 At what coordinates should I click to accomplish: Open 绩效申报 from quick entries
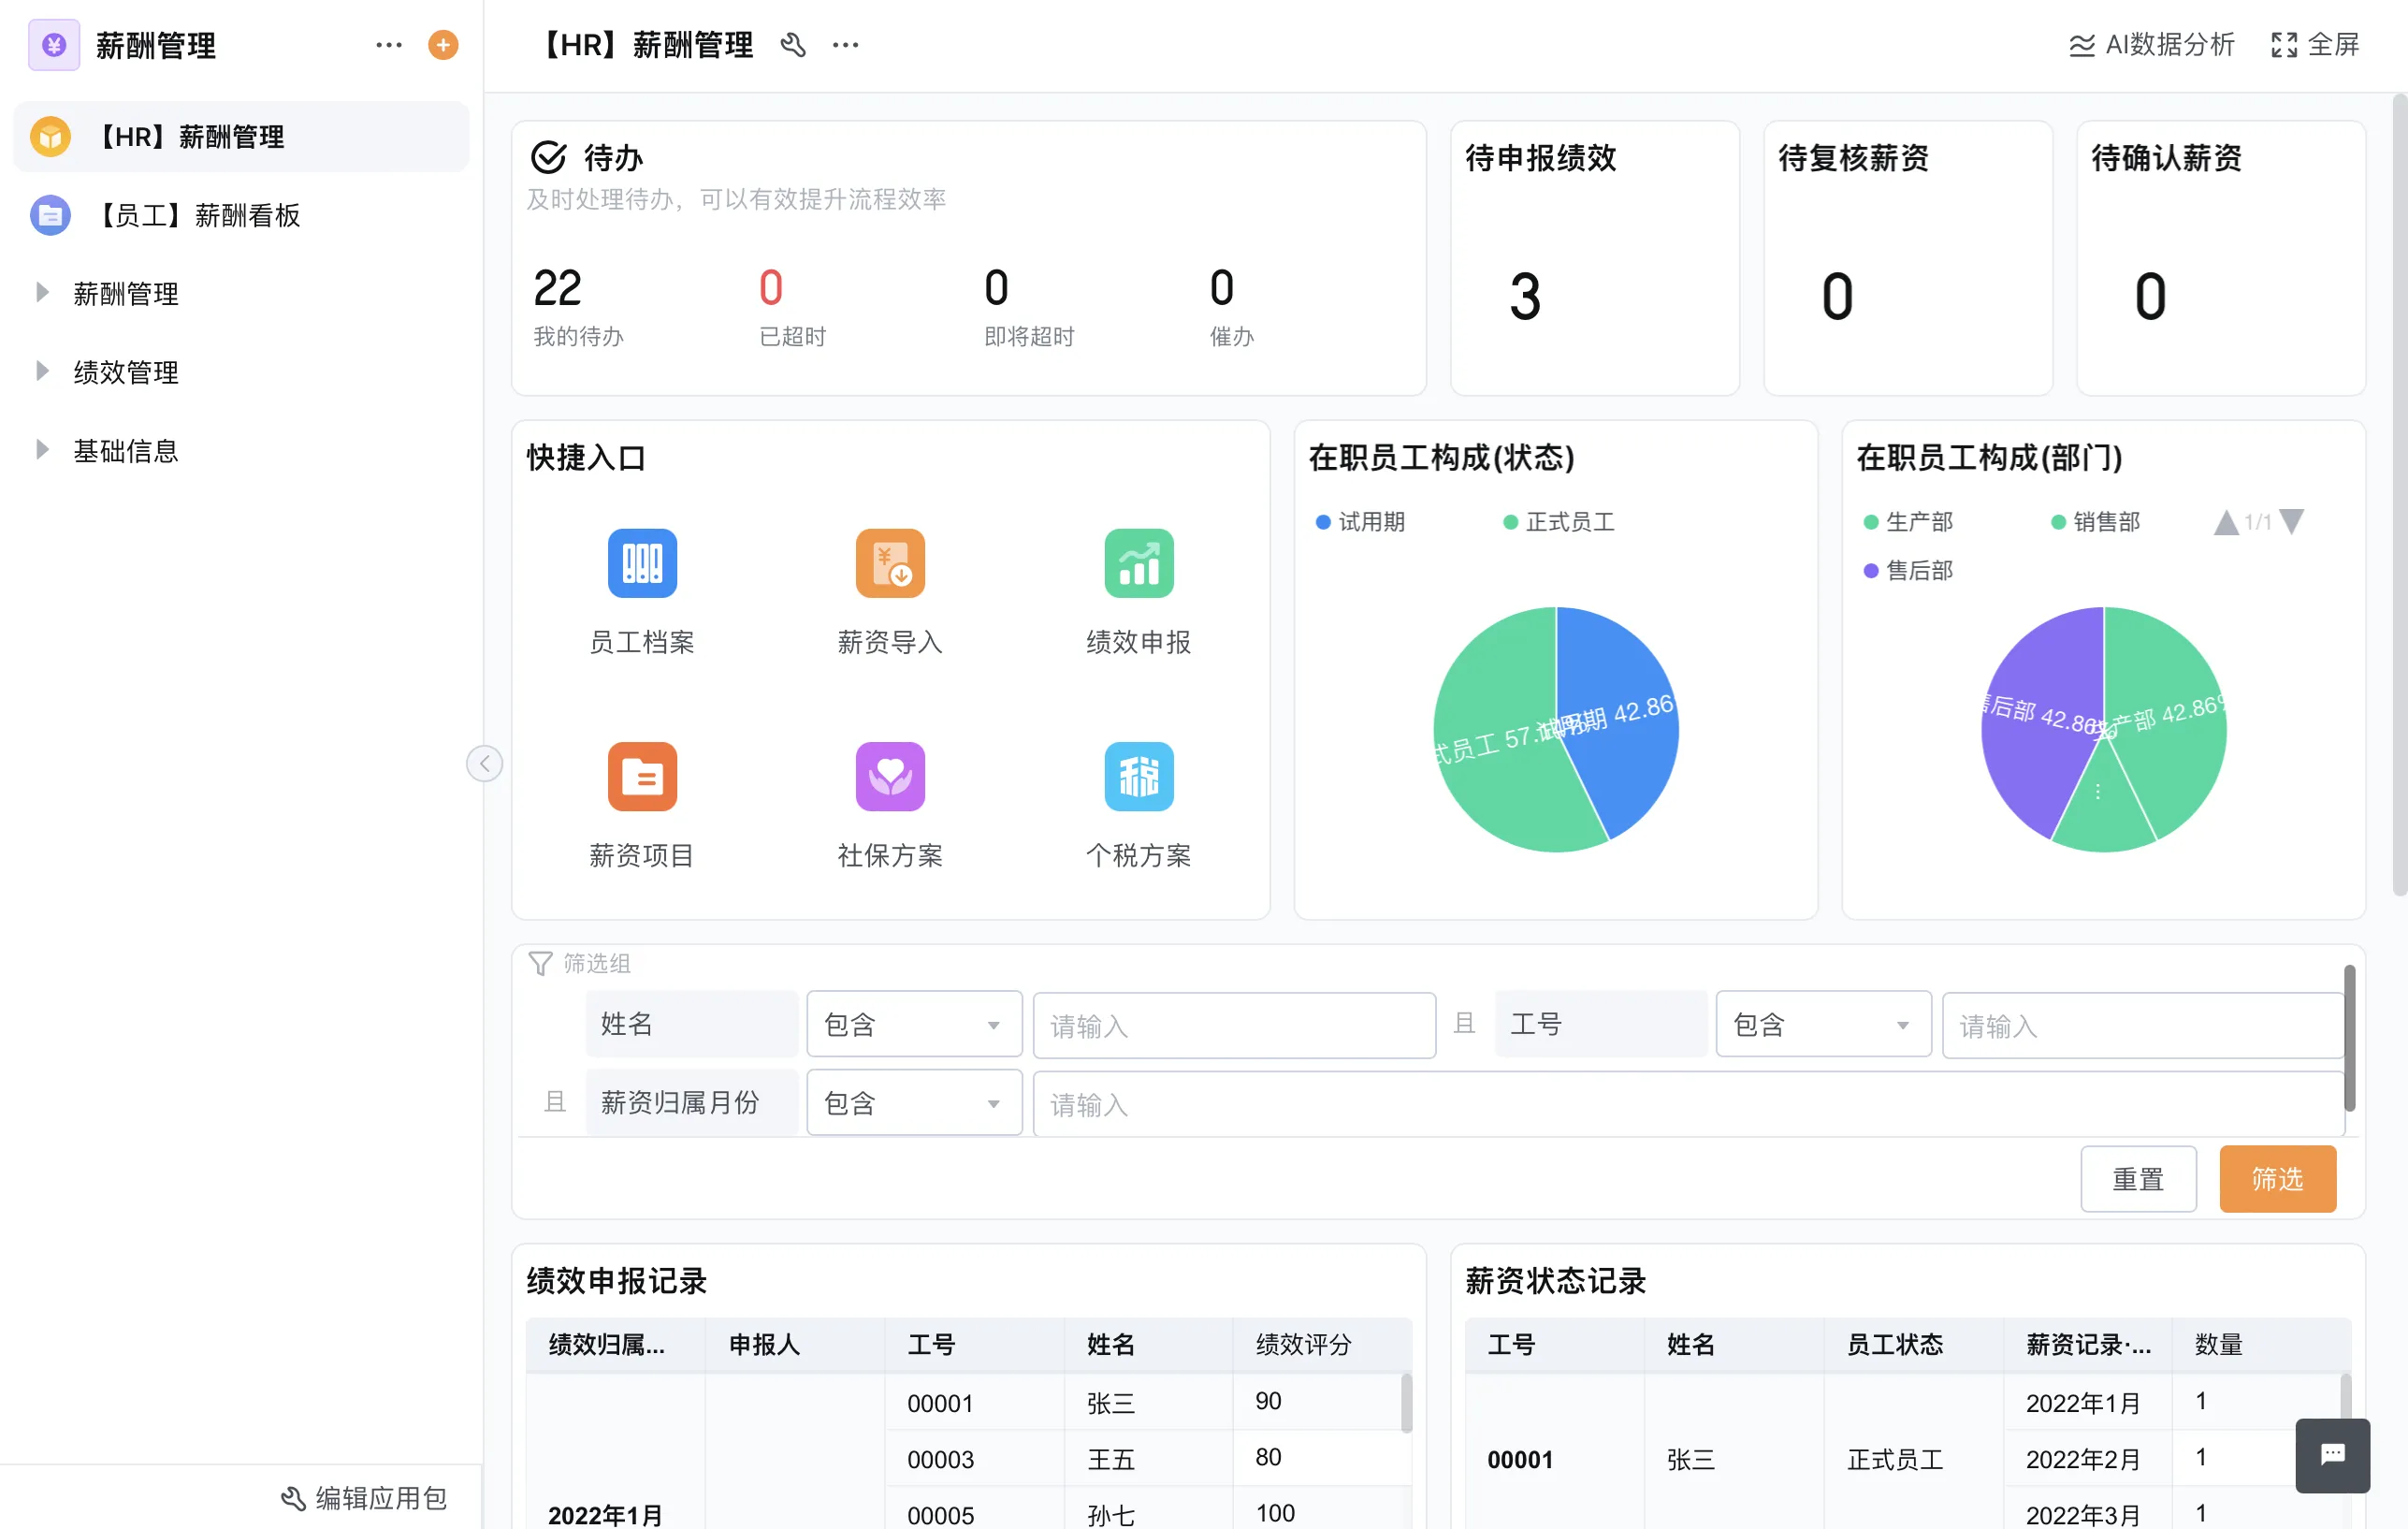pos(1138,563)
